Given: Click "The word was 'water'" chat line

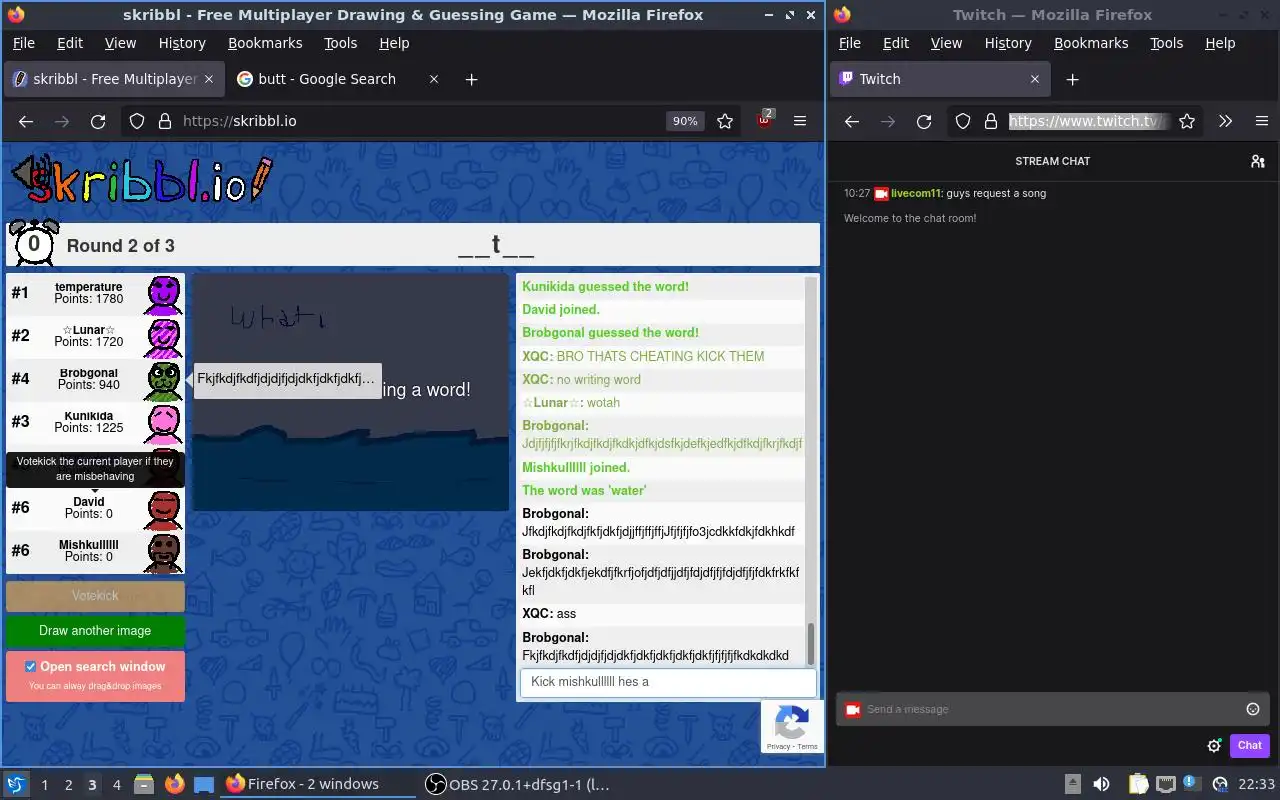Looking at the screenshot, I should click(584, 490).
